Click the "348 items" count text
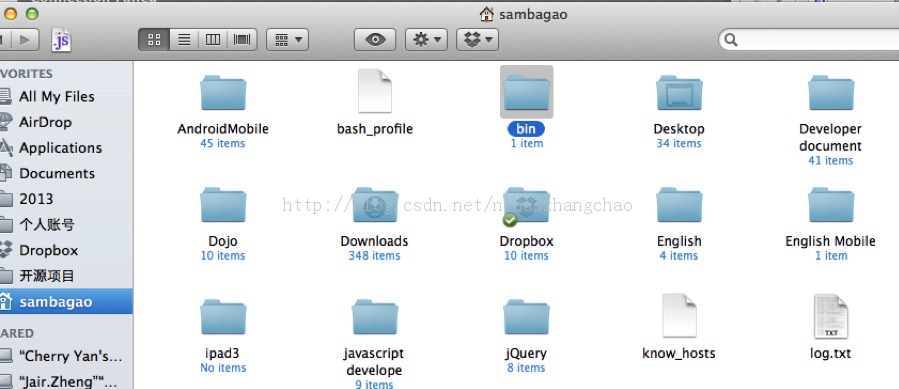The width and height of the screenshot is (899, 389). point(374,256)
